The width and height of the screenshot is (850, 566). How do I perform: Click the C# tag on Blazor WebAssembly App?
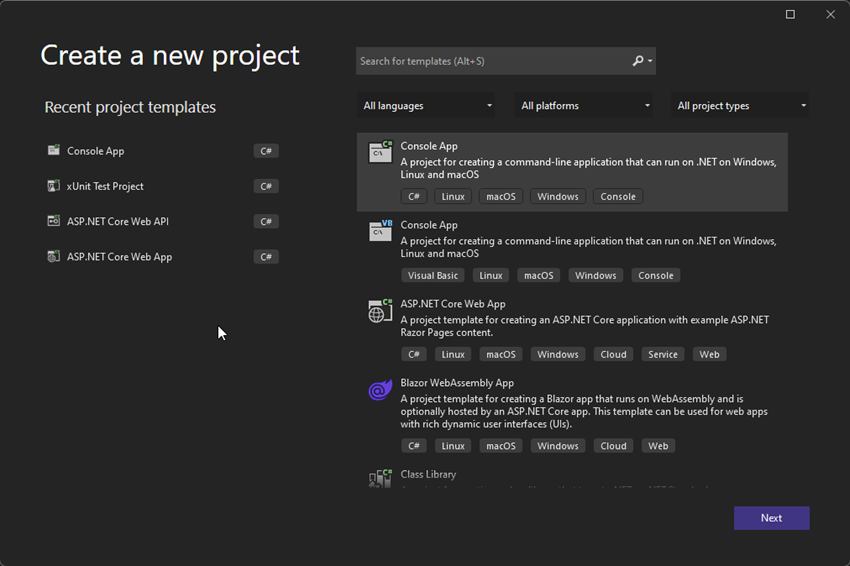click(414, 446)
